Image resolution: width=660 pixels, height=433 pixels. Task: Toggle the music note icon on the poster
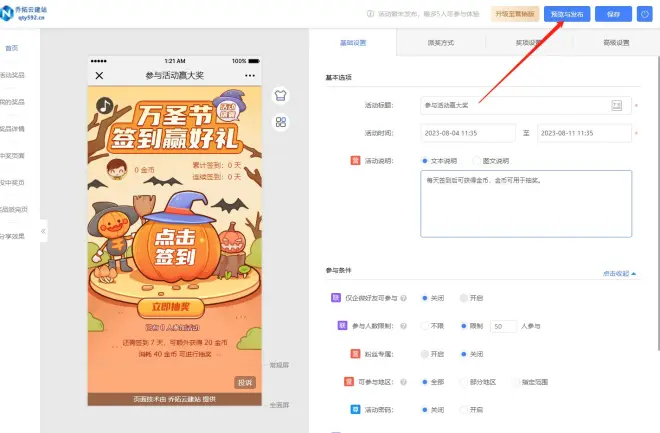coord(104,104)
